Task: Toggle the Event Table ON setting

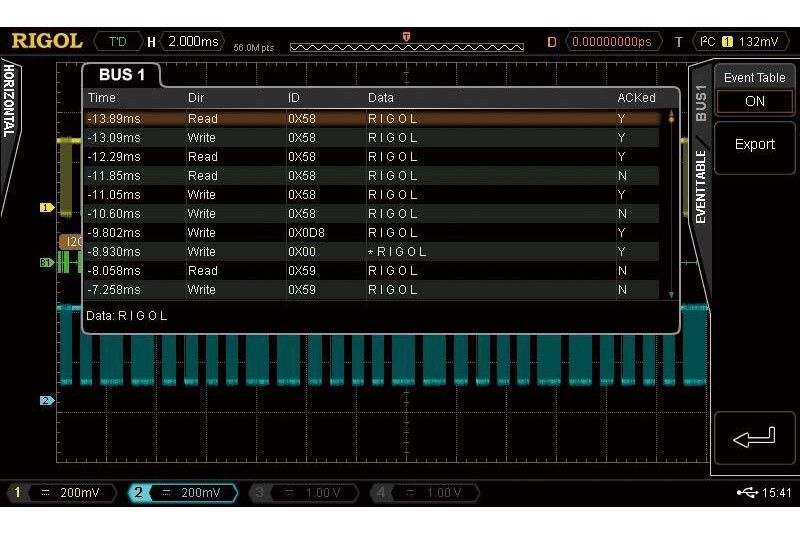Action: [x=754, y=101]
